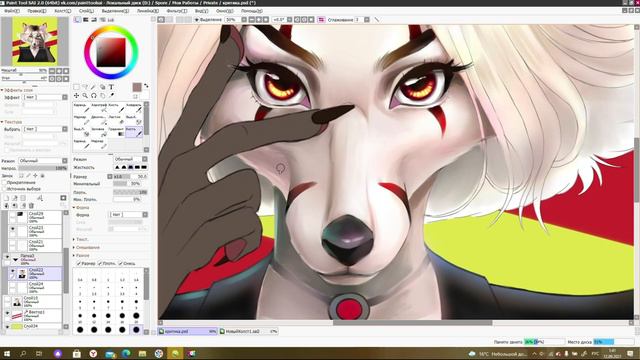Select the Move tool

76,96
